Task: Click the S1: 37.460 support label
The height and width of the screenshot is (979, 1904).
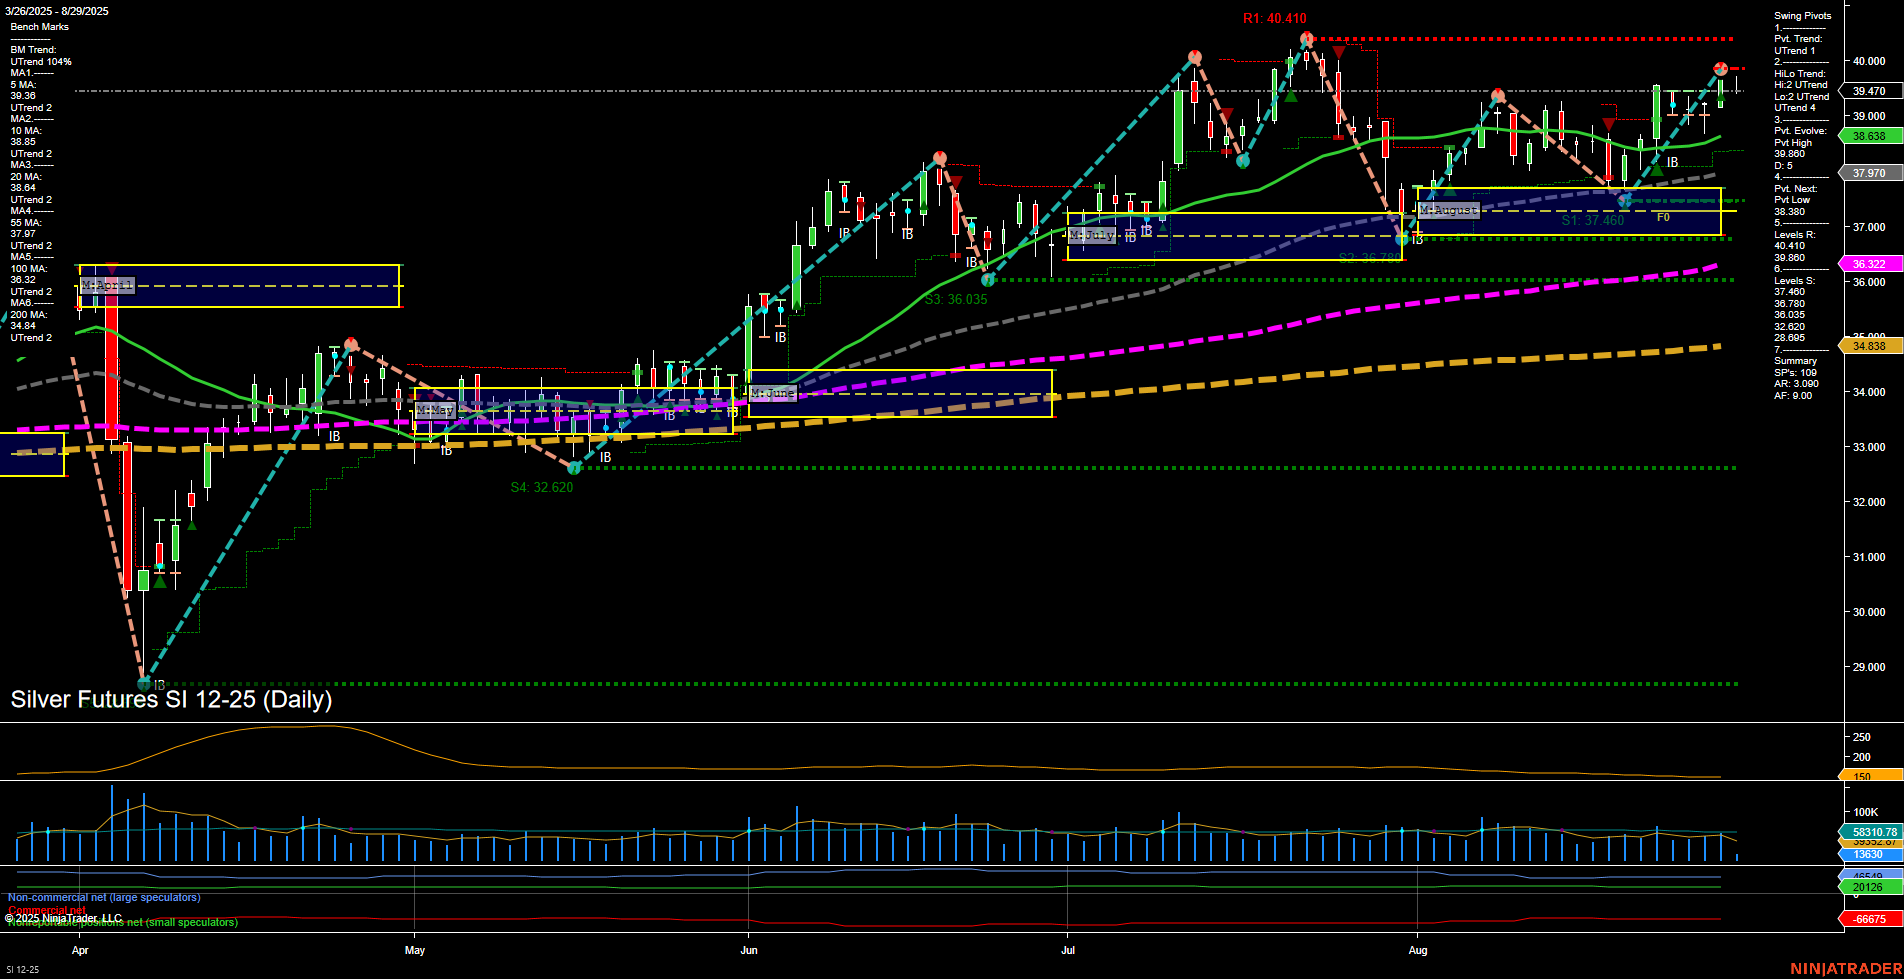Action: [x=1592, y=221]
